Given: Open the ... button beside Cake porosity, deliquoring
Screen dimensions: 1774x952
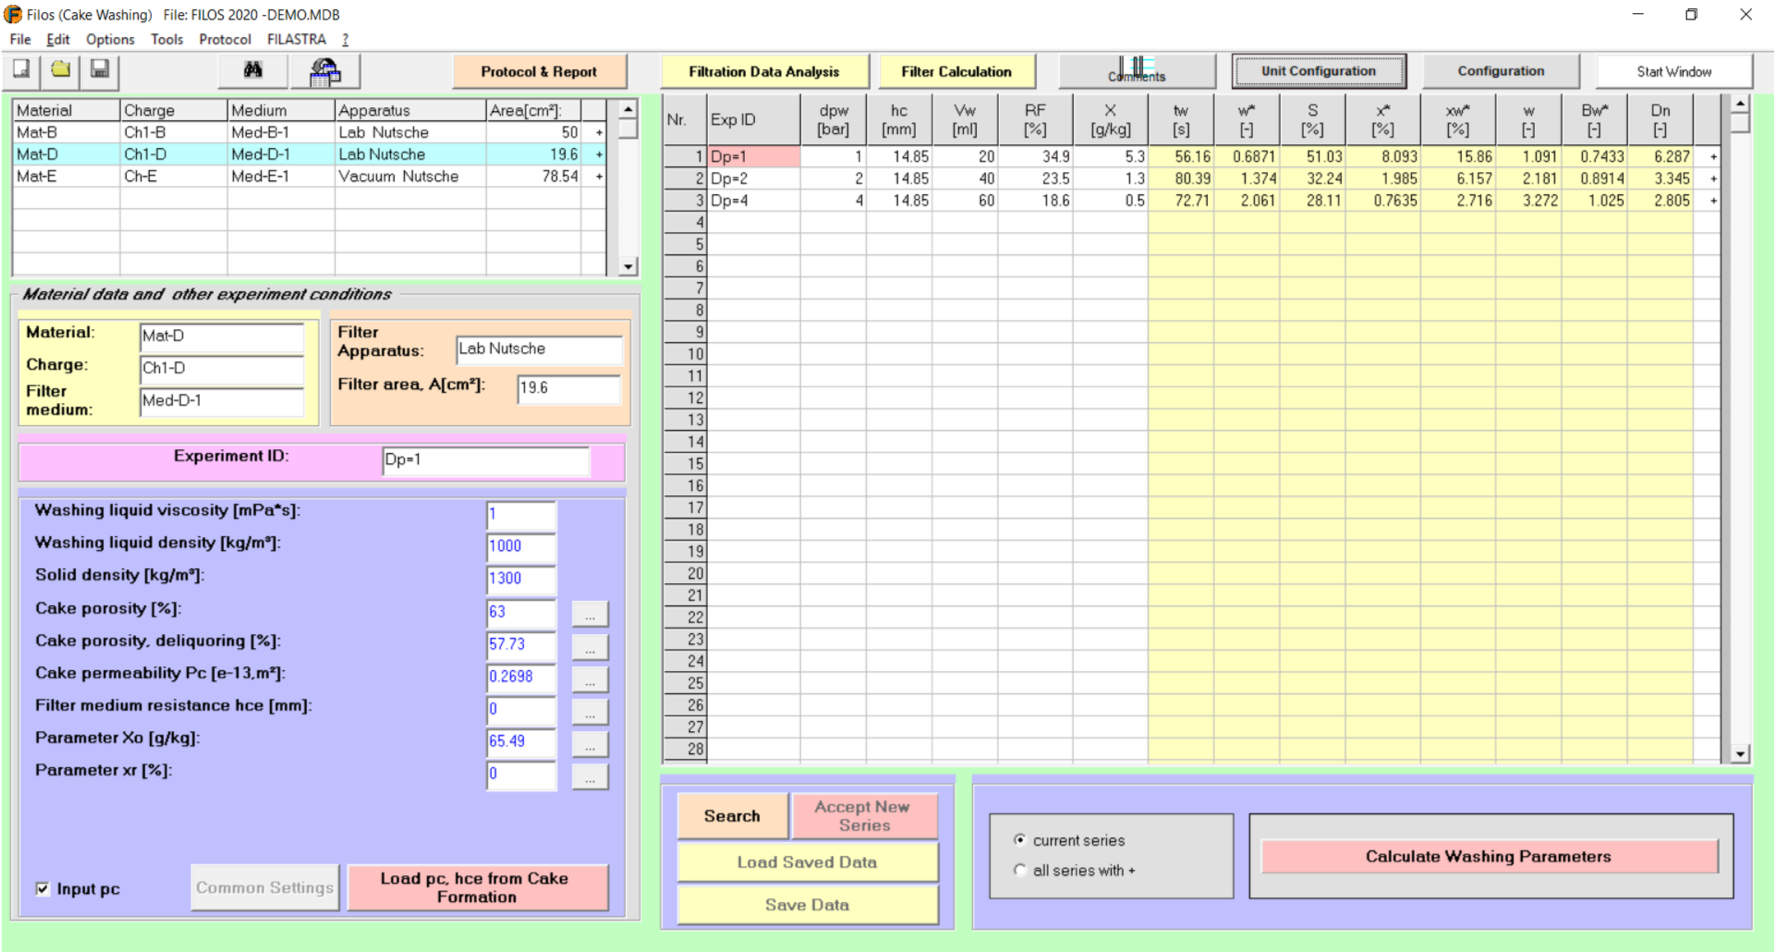Looking at the screenshot, I should [x=590, y=646].
